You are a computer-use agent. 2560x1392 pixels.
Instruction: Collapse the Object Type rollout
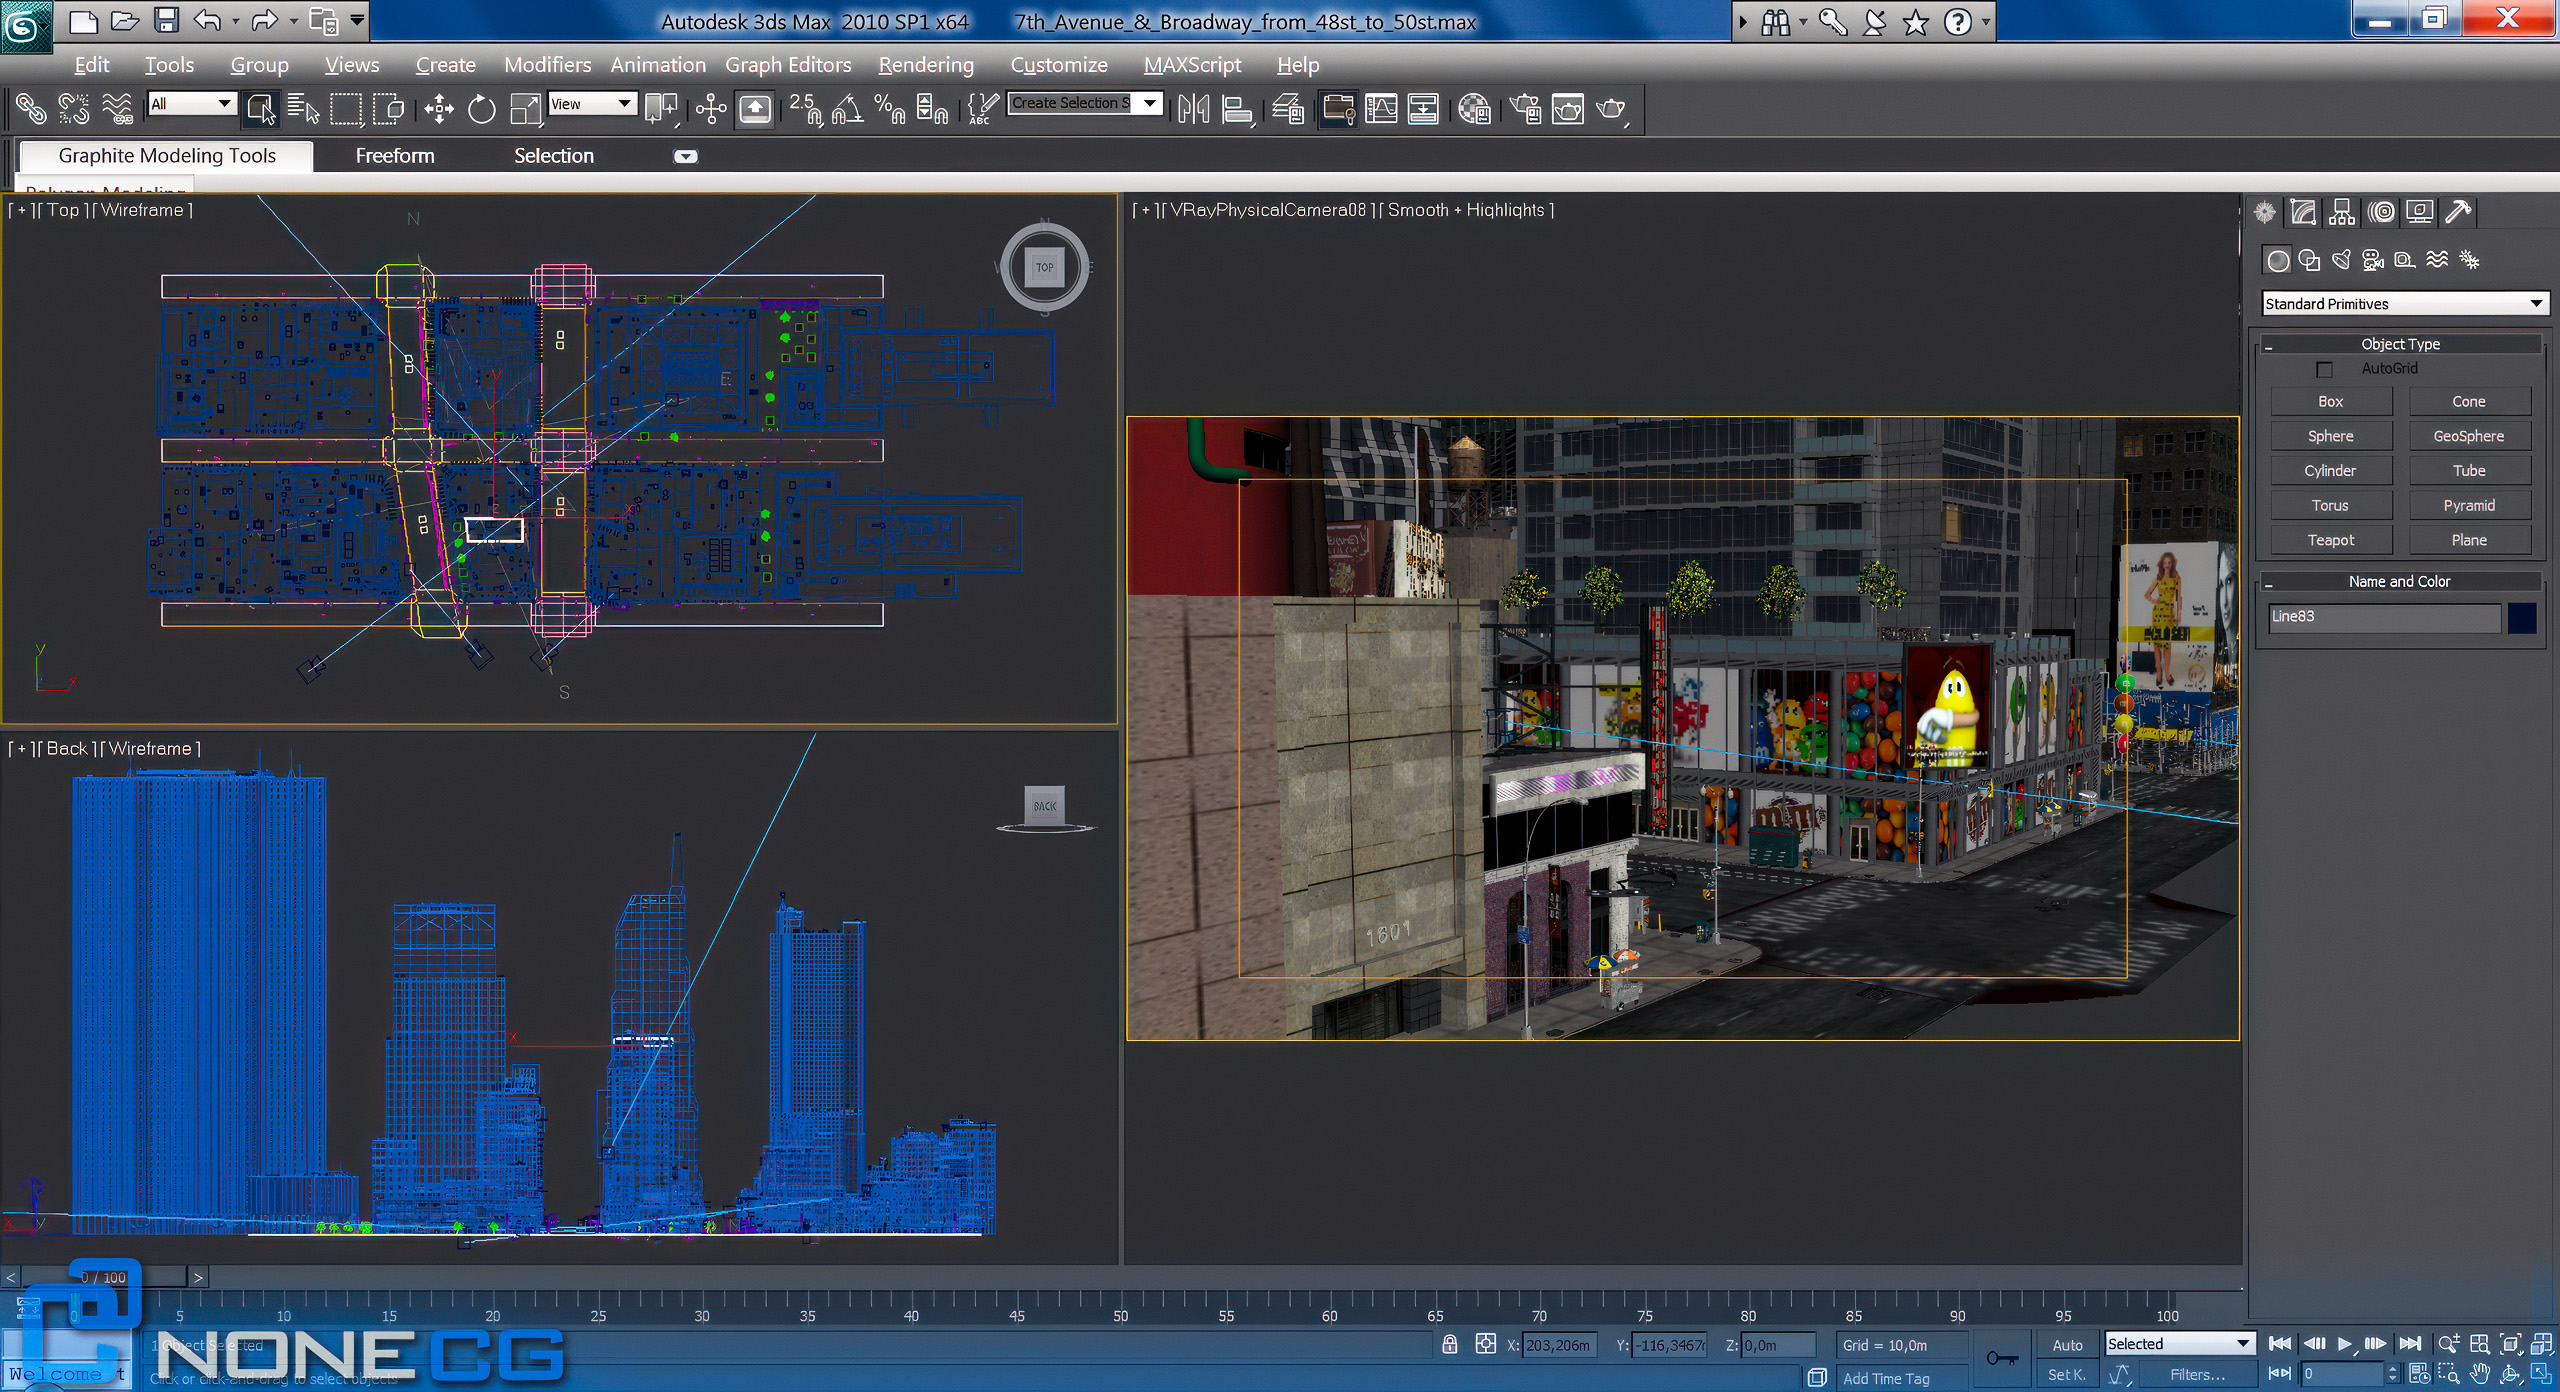click(x=2400, y=344)
